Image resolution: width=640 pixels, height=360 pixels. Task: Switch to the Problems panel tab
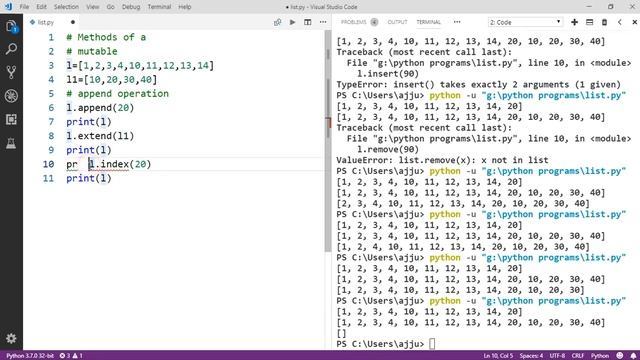354,22
